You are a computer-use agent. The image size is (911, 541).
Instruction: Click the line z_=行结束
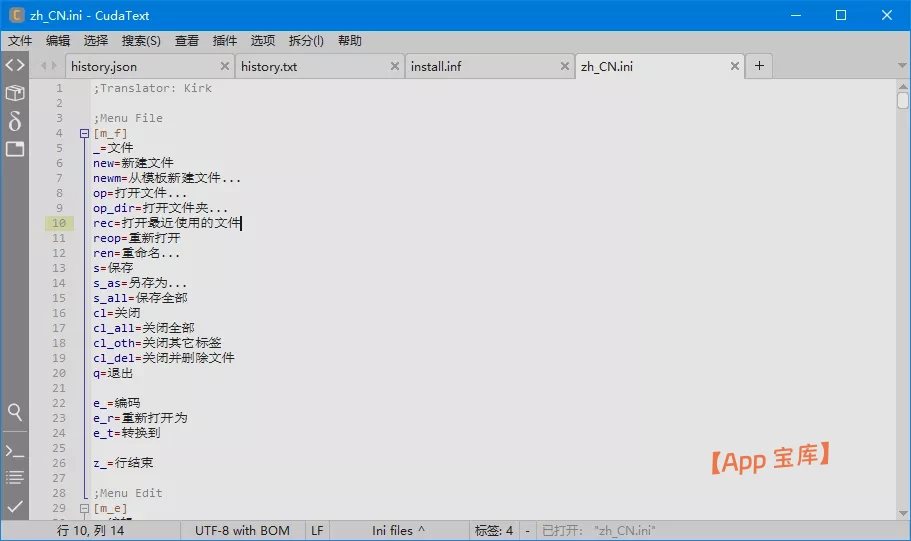click(x=123, y=463)
